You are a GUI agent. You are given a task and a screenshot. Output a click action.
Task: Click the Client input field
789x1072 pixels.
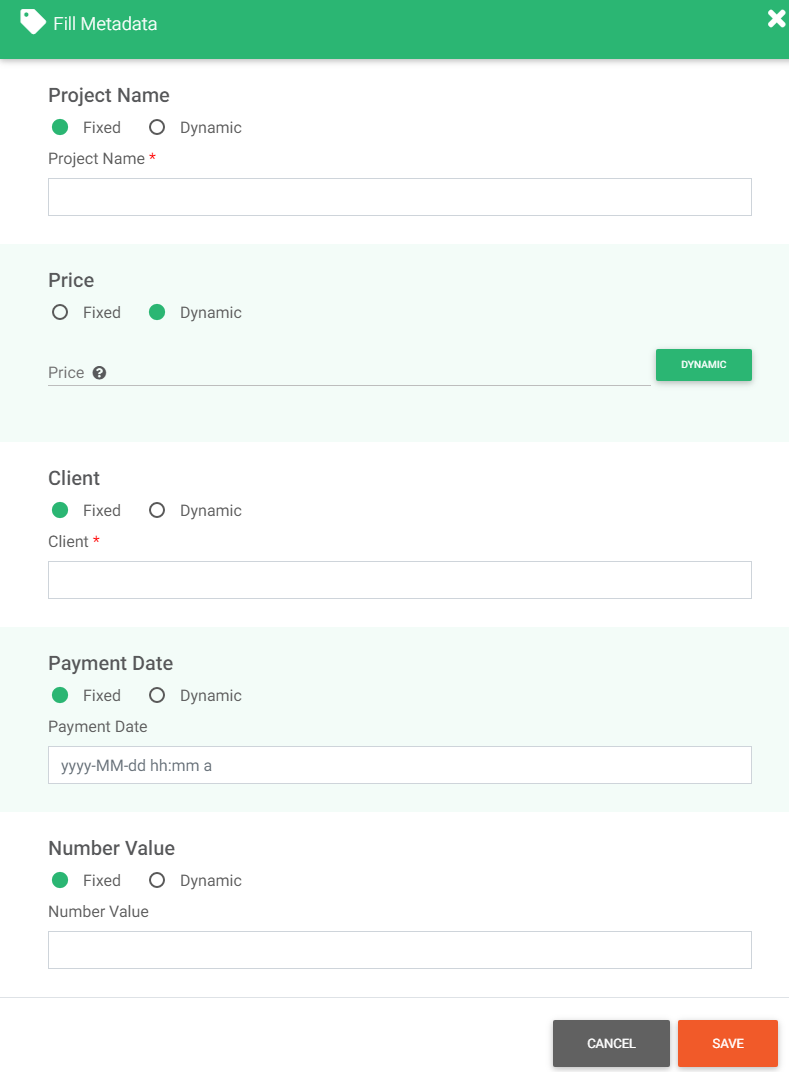point(400,579)
